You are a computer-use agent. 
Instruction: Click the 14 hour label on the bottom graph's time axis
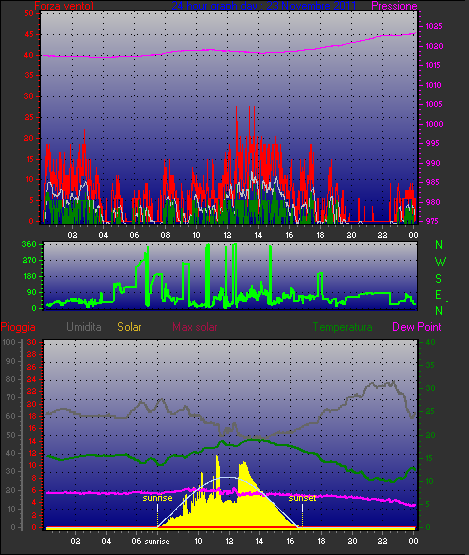[x=259, y=541]
